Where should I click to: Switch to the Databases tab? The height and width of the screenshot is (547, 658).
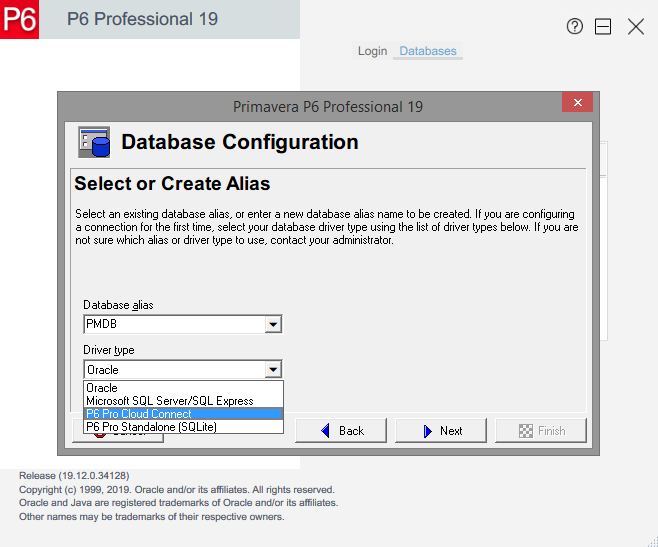pos(428,51)
